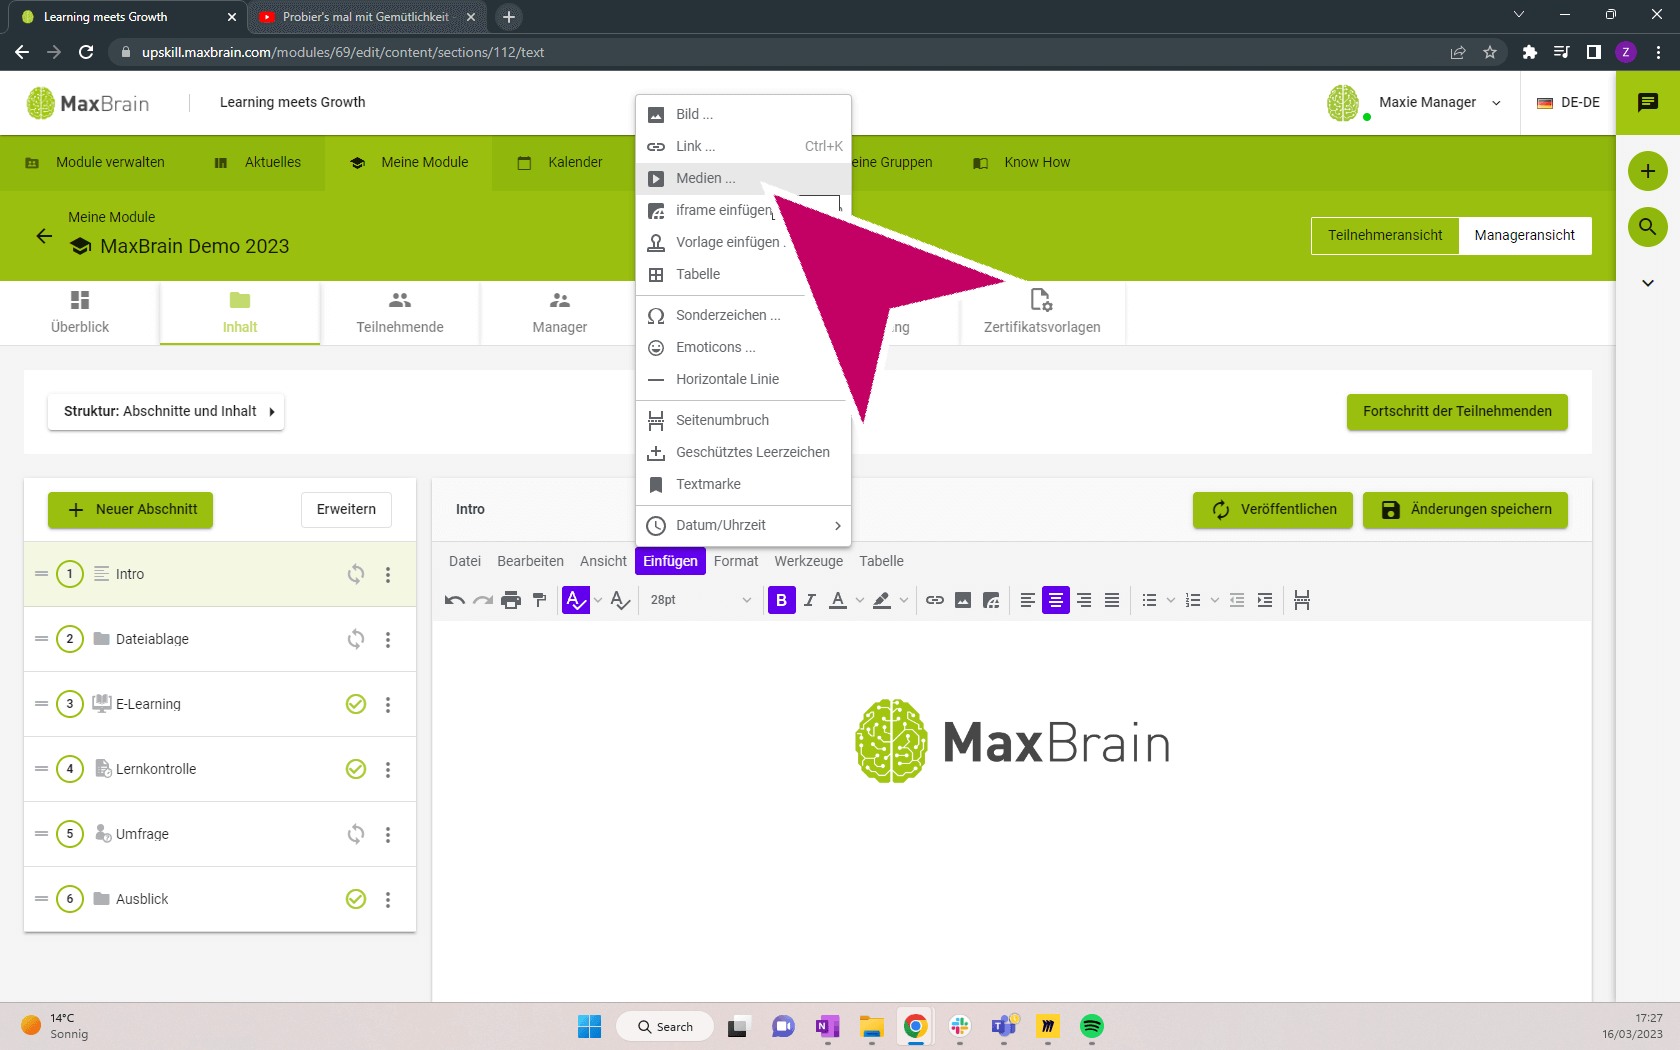The height and width of the screenshot is (1050, 1680).
Task: Open the DE-DE language selector
Action: [x=1568, y=103]
